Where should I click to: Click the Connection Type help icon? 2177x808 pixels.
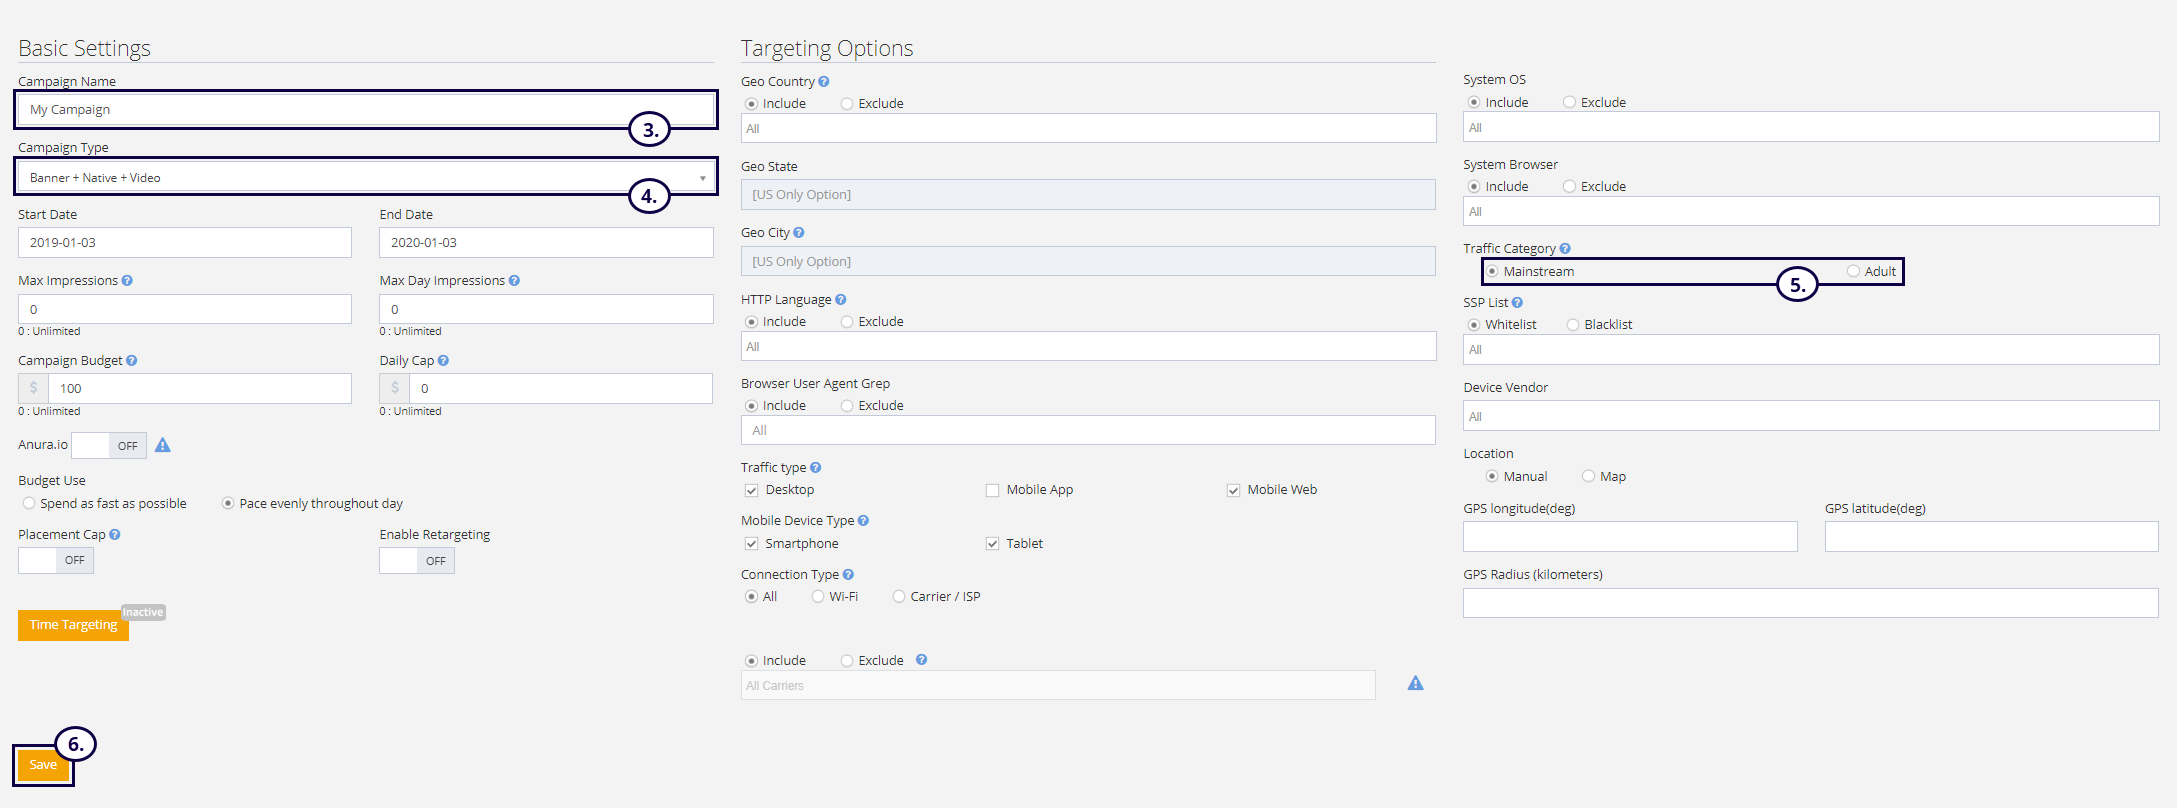[848, 575]
